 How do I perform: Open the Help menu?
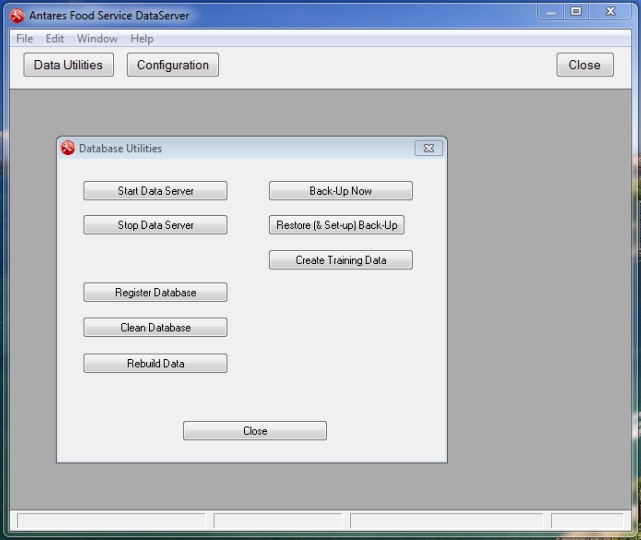coord(142,39)
